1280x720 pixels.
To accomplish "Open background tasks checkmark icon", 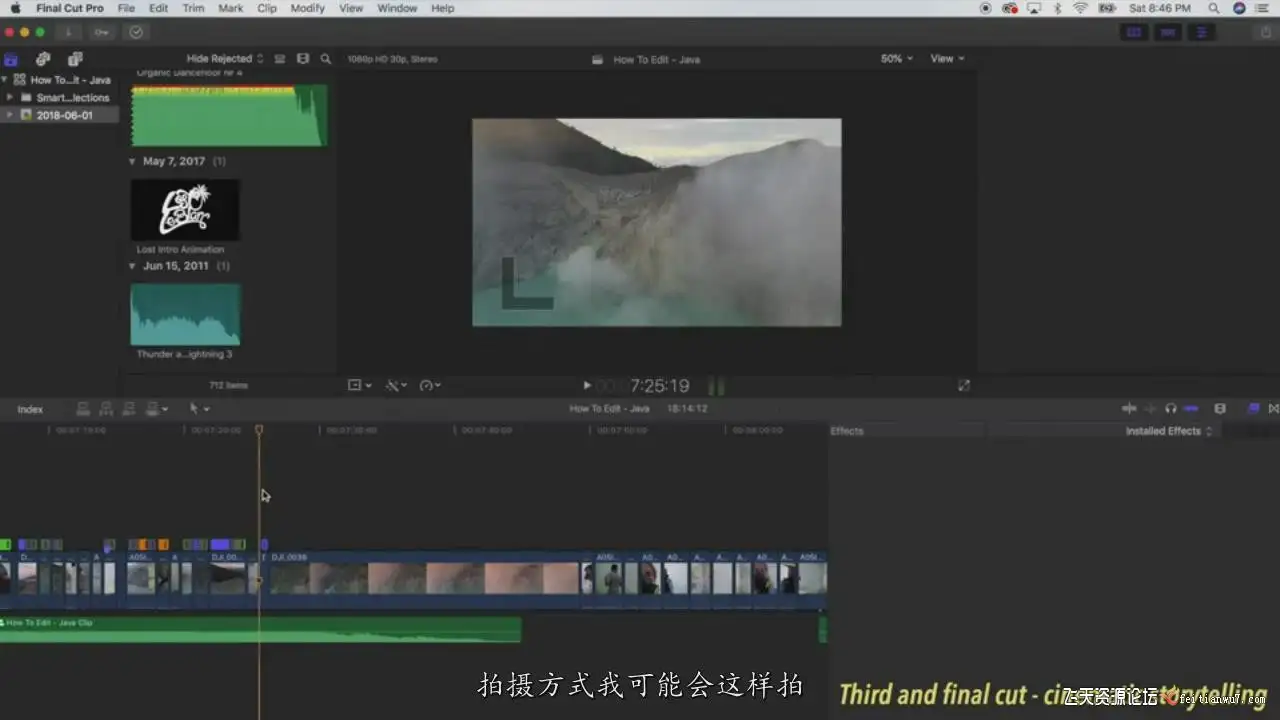I will (x=136, y=32).
